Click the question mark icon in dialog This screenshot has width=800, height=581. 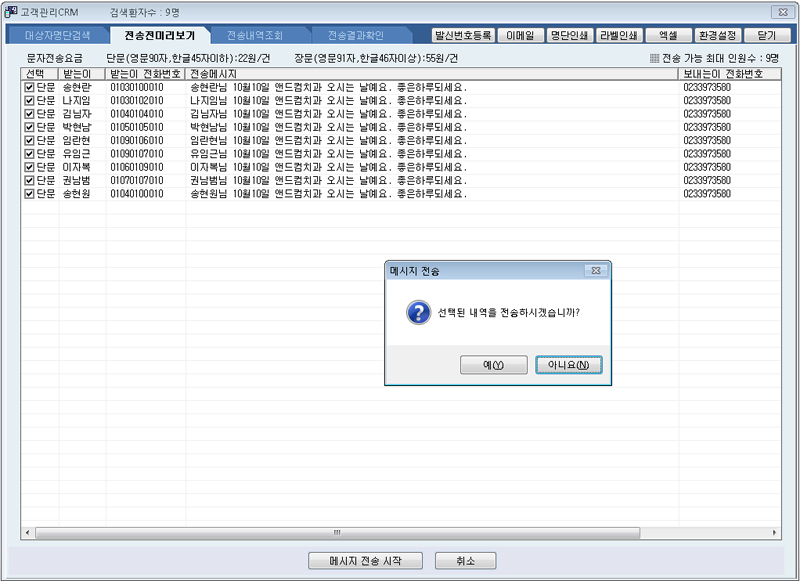coord(418,312)
